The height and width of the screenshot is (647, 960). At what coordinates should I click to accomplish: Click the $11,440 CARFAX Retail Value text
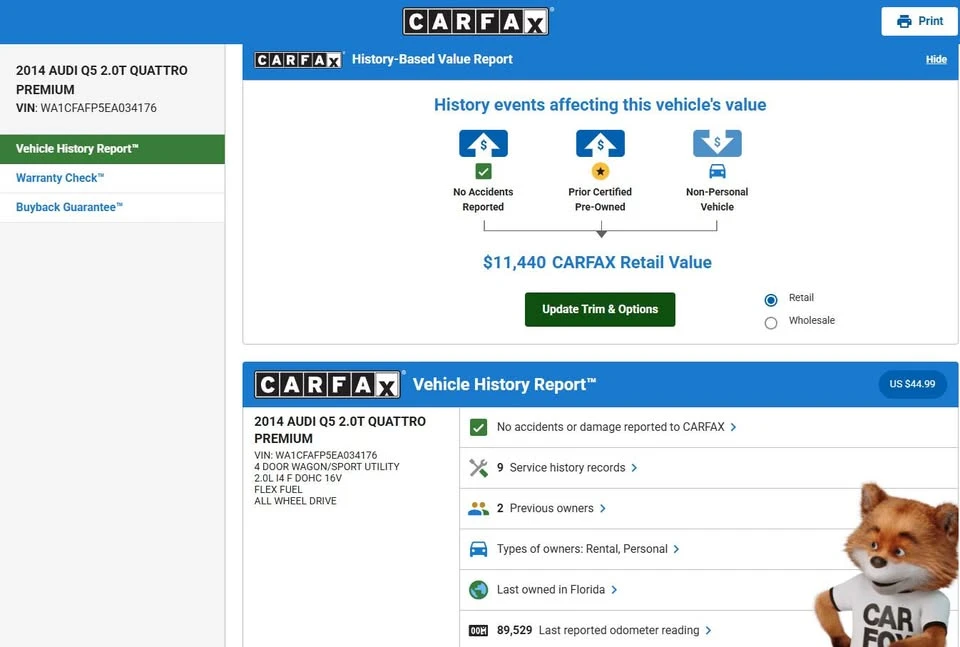597,263
